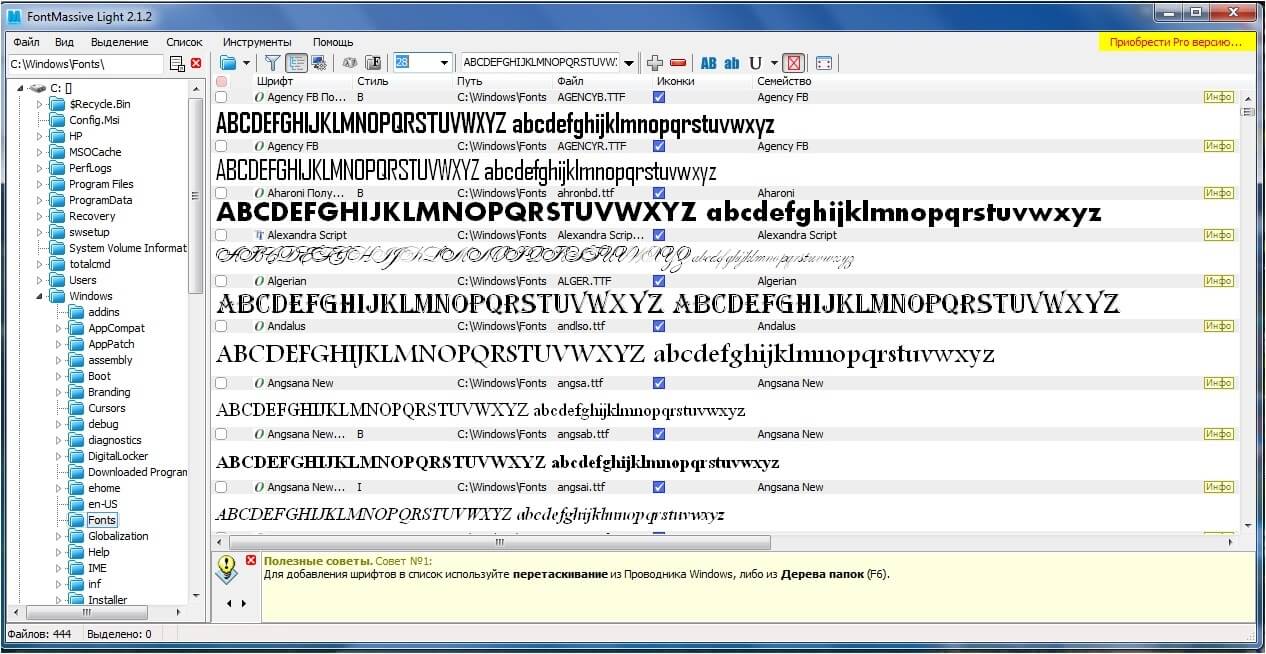Screen dimensions: 1266x654
Task: Click Инфо button for Angsana New regular row
Action: coord(1218,383)
